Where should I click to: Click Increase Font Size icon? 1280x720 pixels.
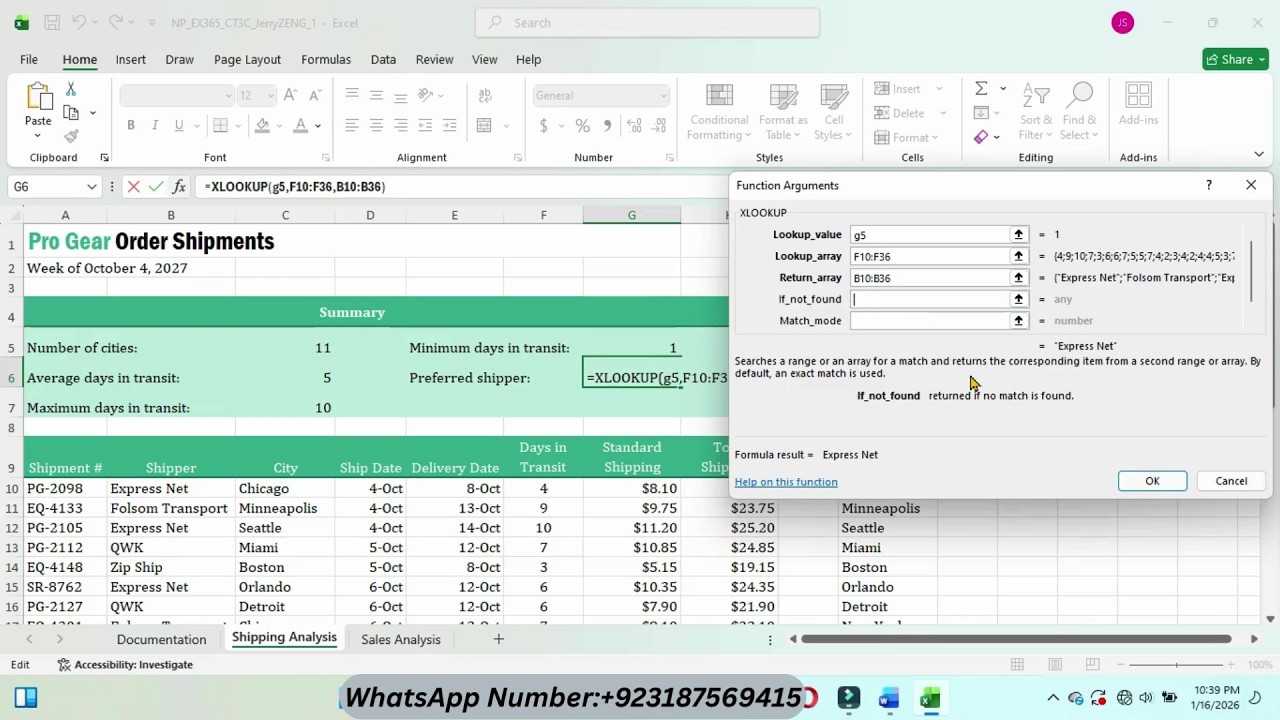pyautogui.click(x=290, y=95)
